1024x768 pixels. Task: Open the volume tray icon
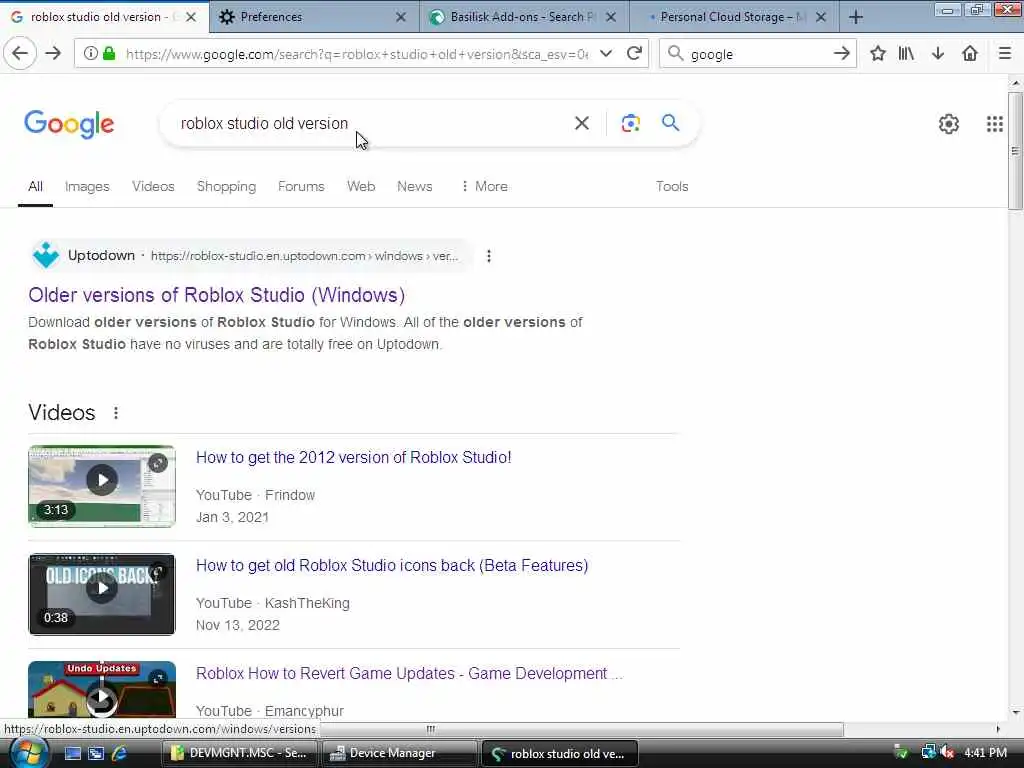947,753
